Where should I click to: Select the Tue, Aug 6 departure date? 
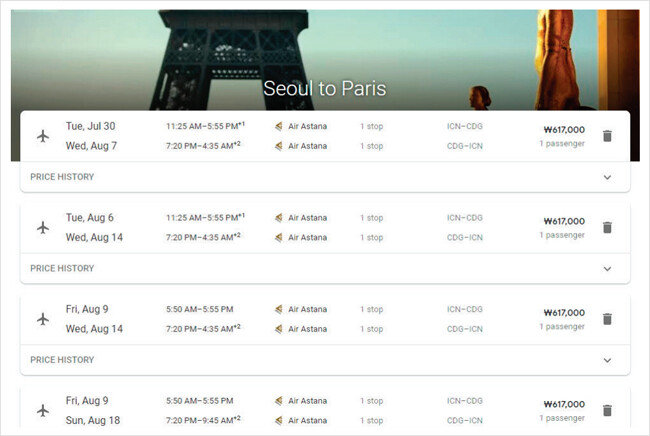click(90, 218)
